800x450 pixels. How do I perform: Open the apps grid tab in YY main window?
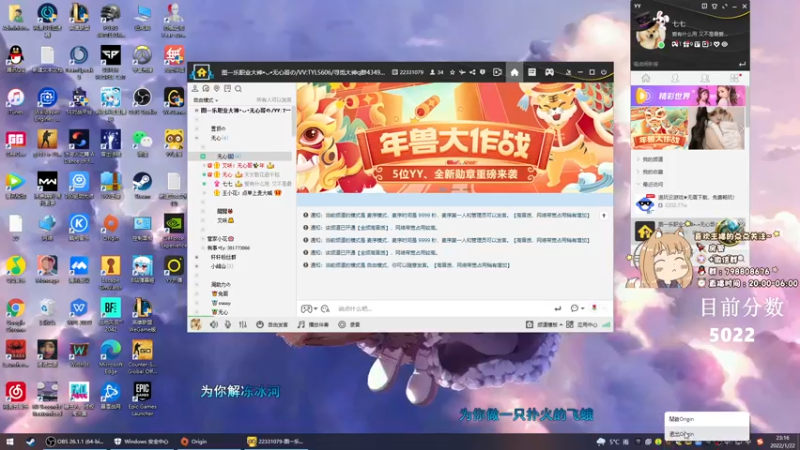point(734,78)
